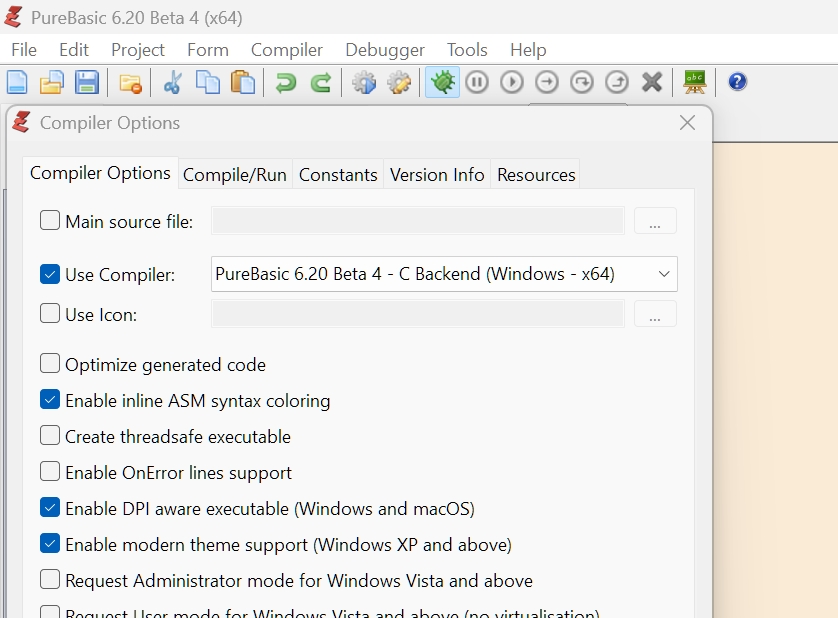Click the browse button for Main source file

[x=655, y=220]
